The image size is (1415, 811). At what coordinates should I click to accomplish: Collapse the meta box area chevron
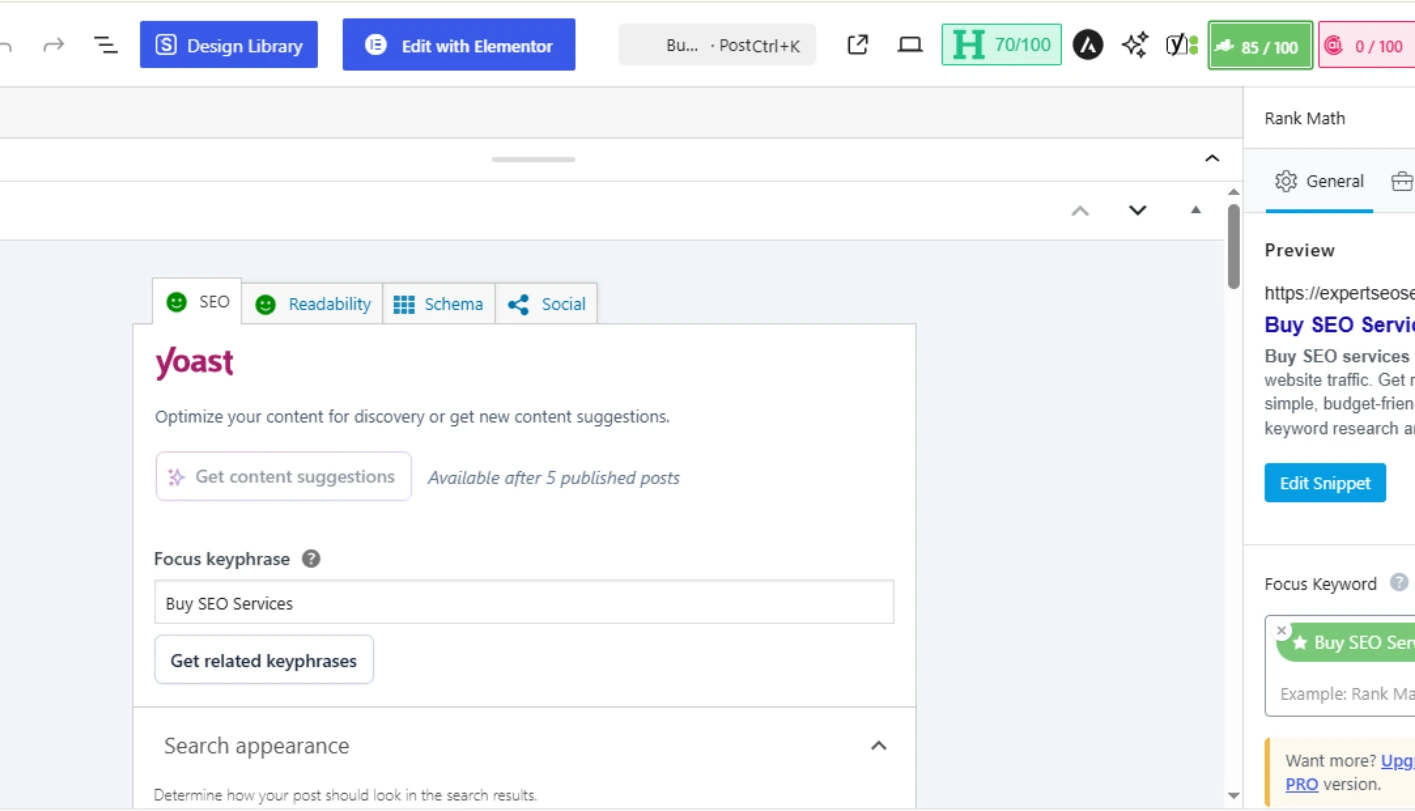tap(1212, 159)
